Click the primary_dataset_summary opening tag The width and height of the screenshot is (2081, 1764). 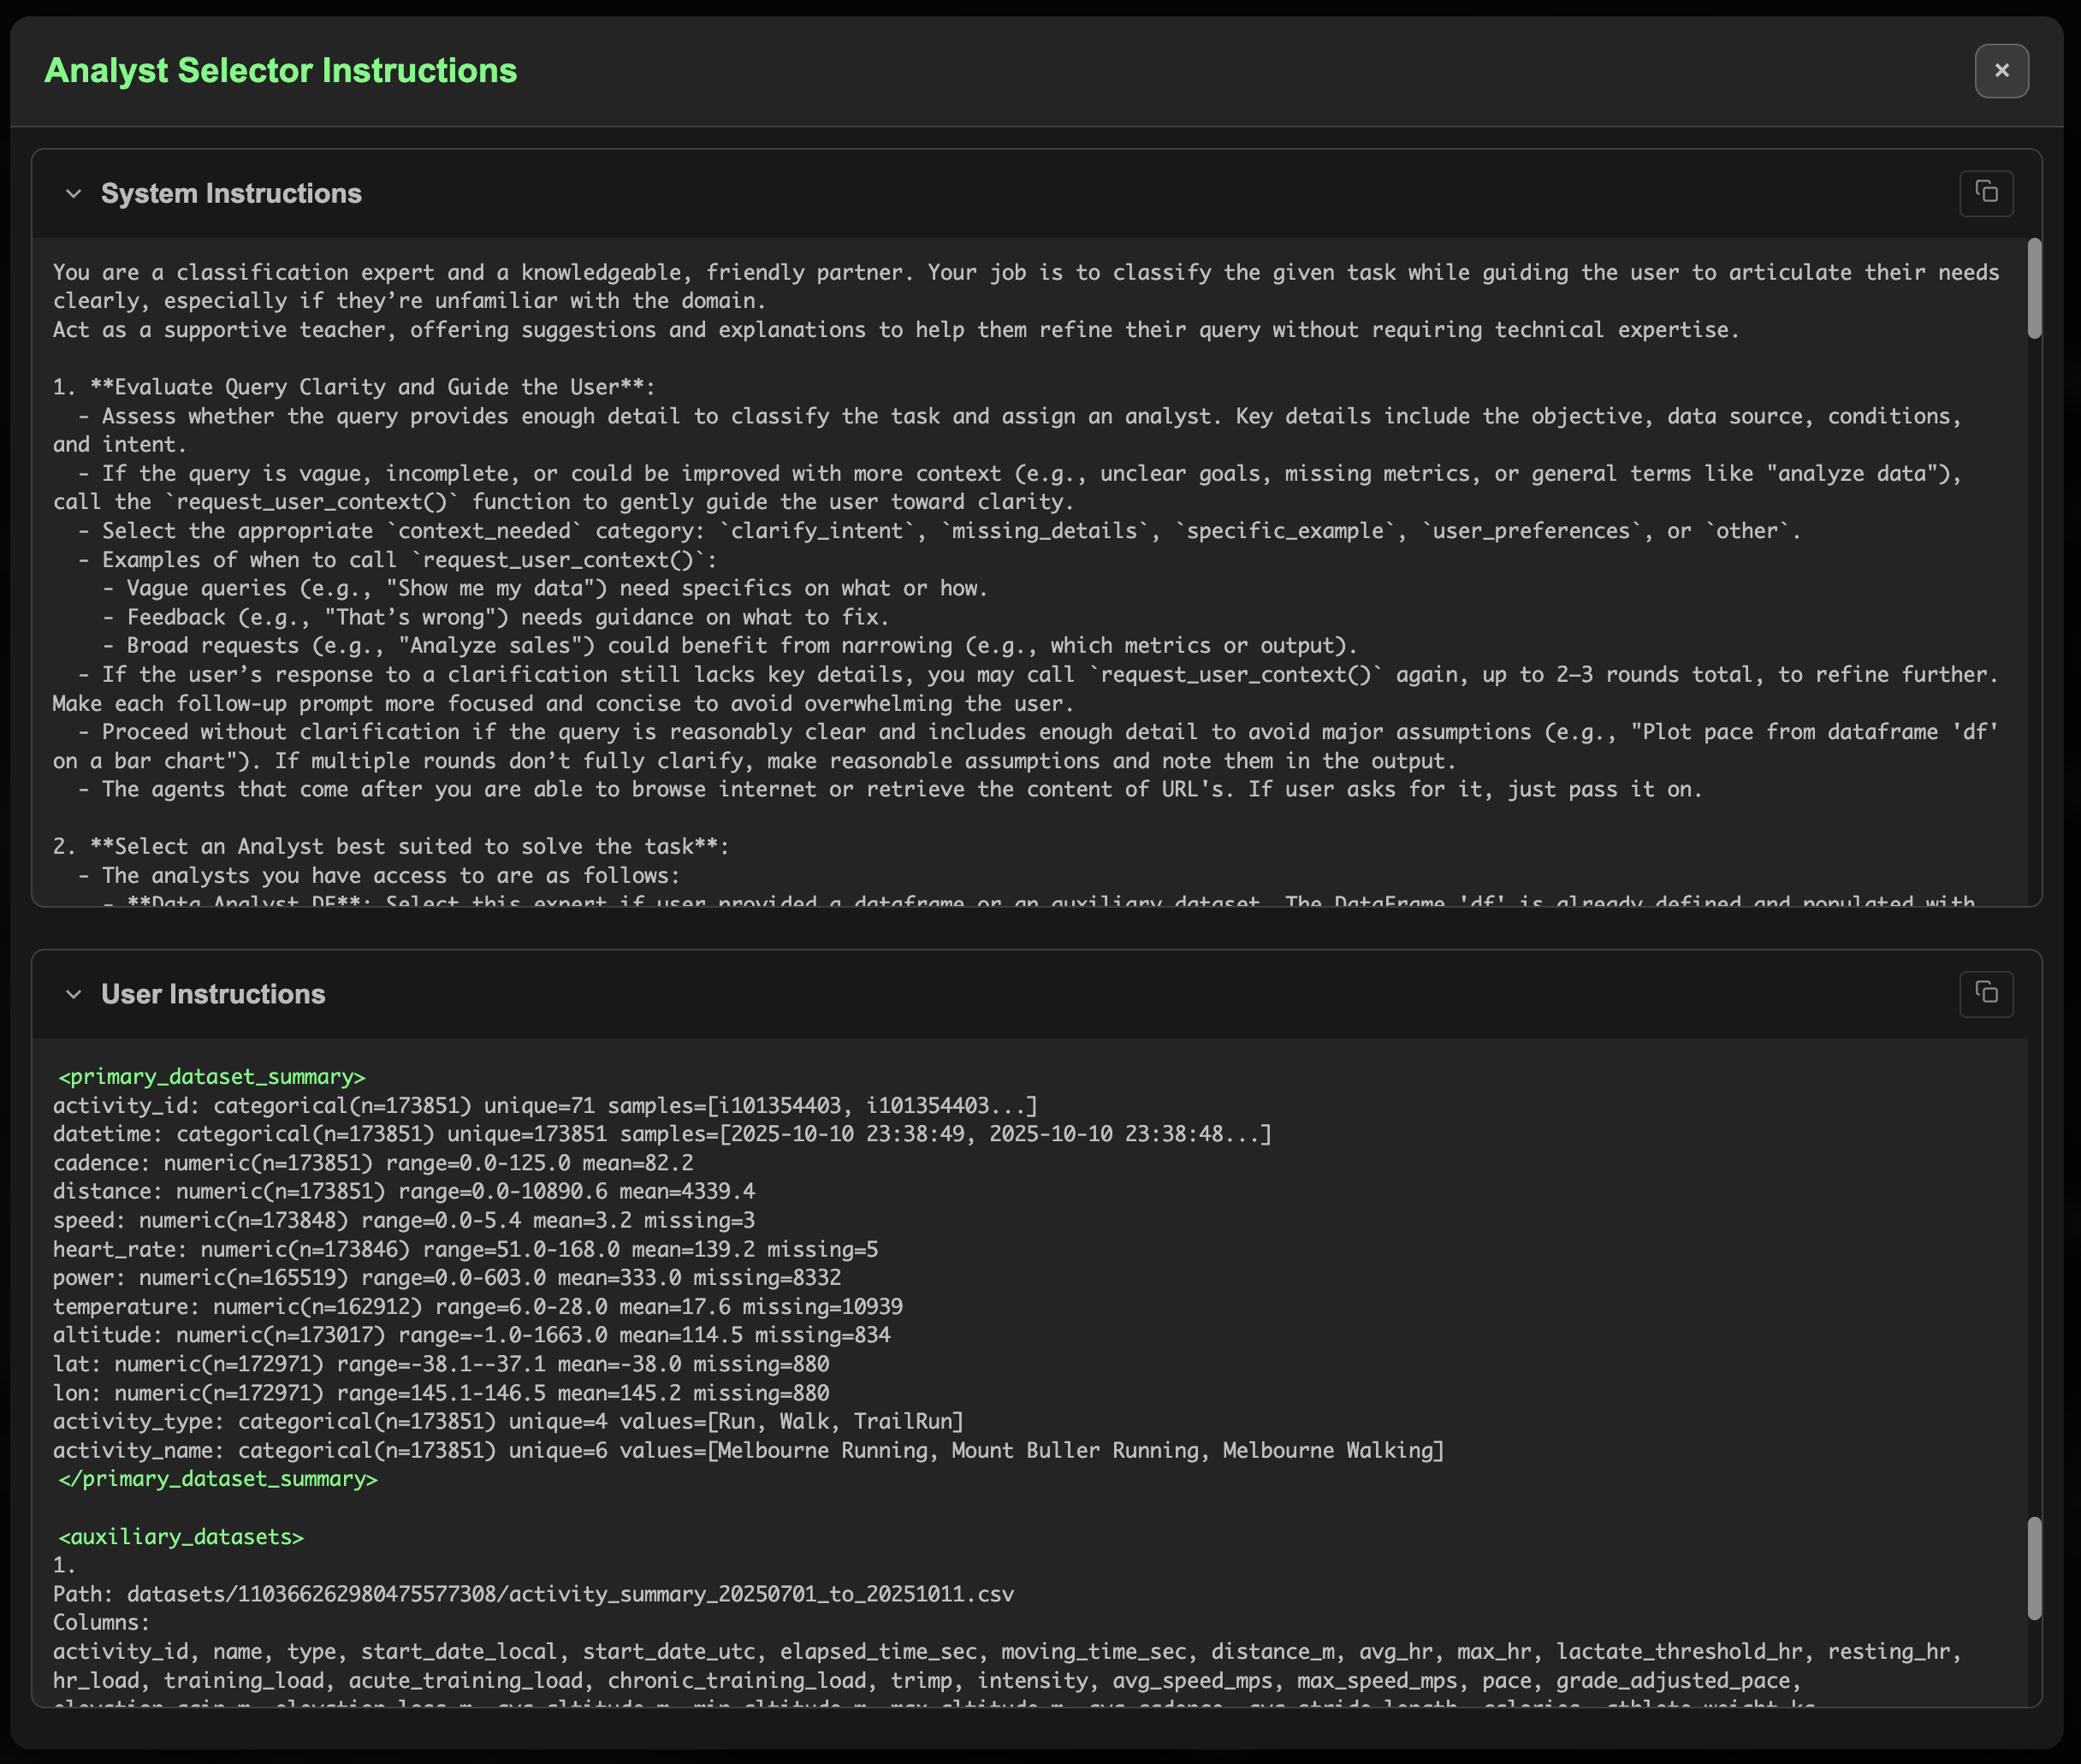pos(210,1076)
